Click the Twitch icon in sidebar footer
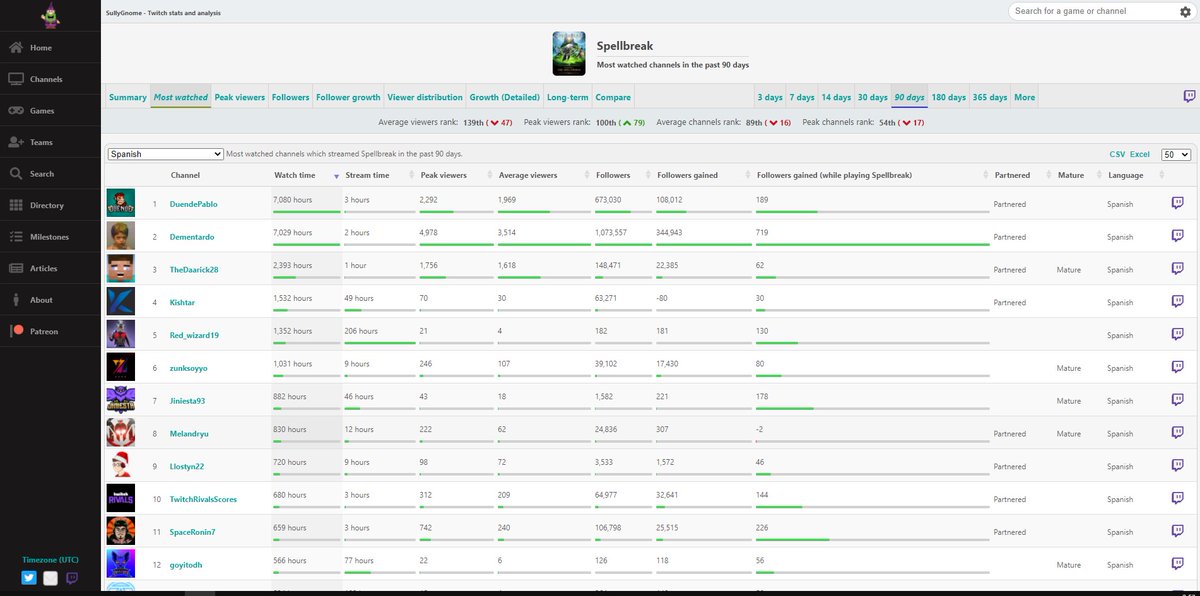 click(x=72, y=577)
